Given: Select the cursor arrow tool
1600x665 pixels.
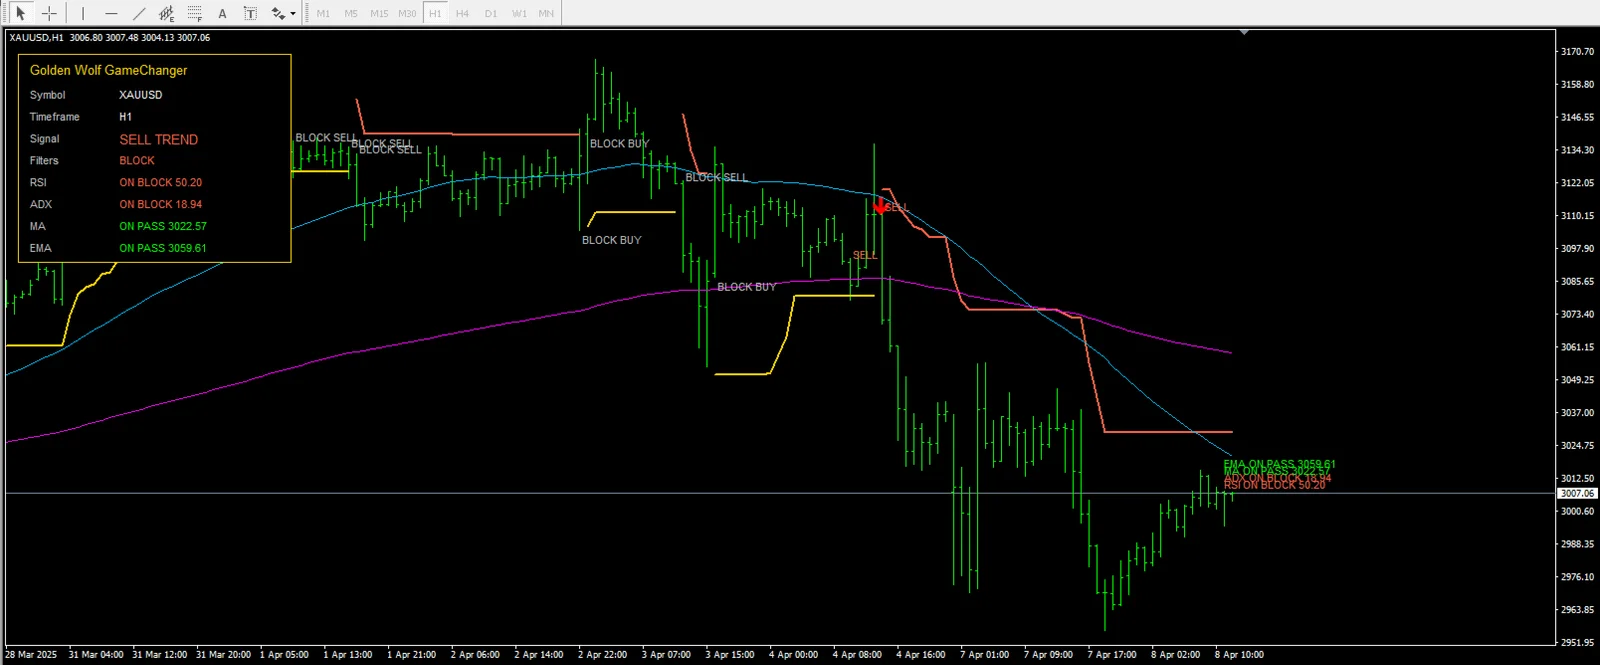Looking at the screenshot, I should [20, 13].
